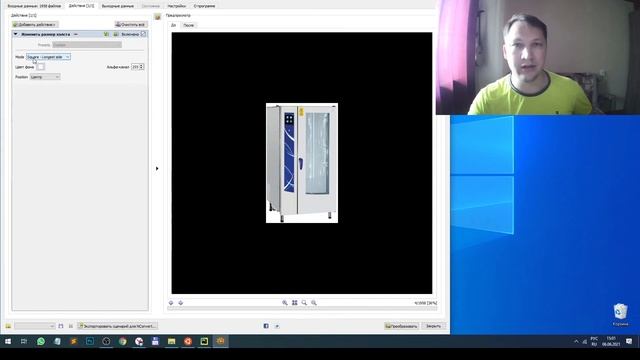Save script with floppy icon

61,326
